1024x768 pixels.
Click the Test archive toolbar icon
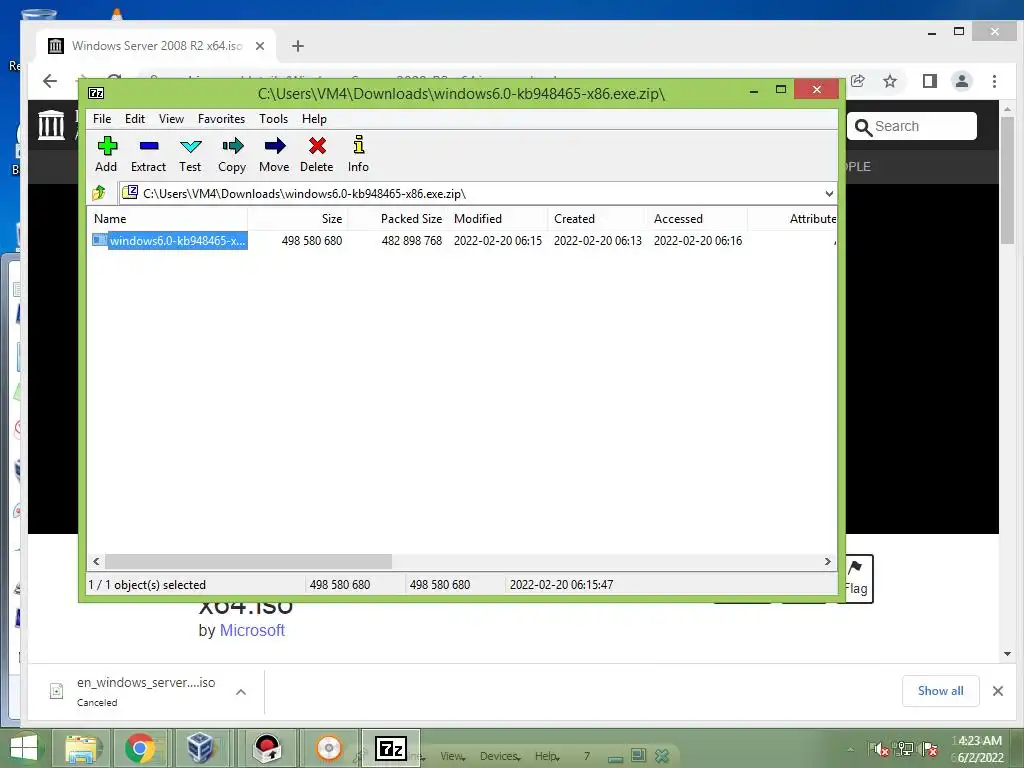190,155
